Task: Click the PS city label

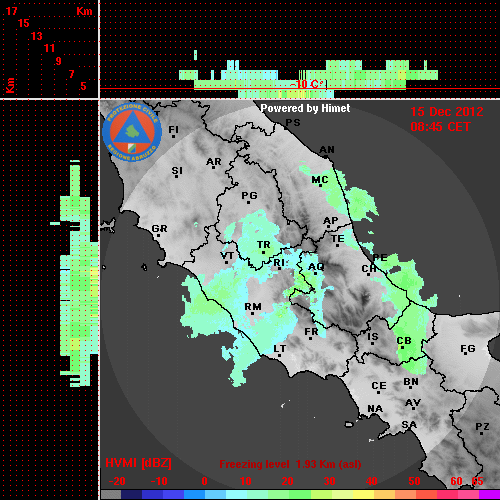Action: [x=293, y=123]
